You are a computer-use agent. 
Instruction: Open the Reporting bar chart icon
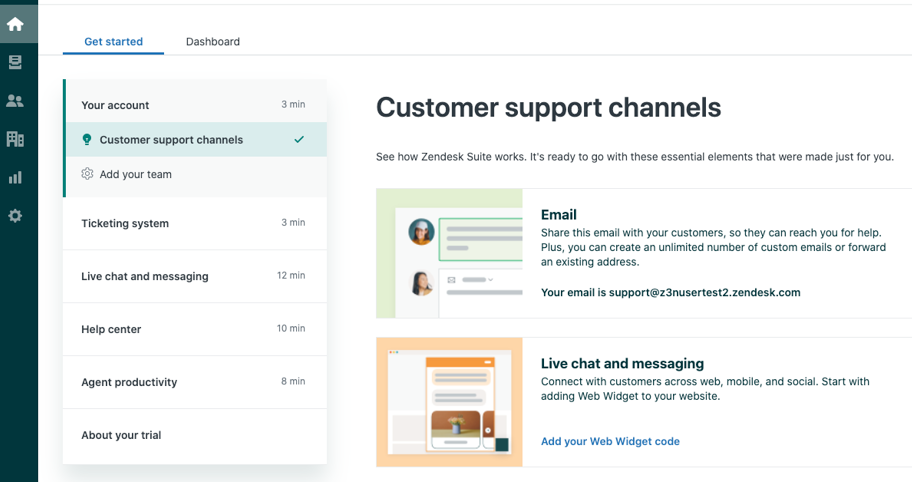point(15,178)
